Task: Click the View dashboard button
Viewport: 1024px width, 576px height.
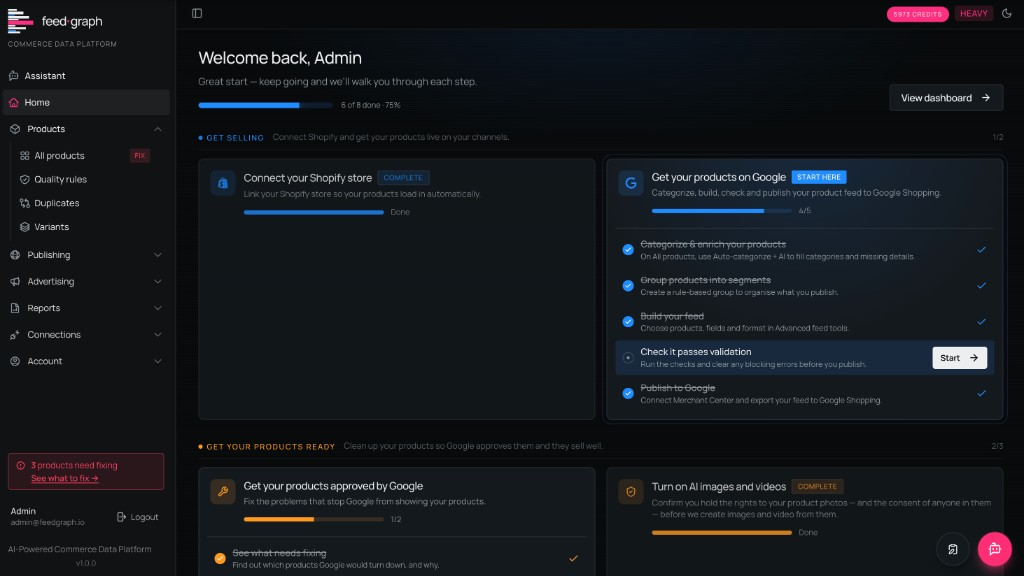Action: [946, 98]
